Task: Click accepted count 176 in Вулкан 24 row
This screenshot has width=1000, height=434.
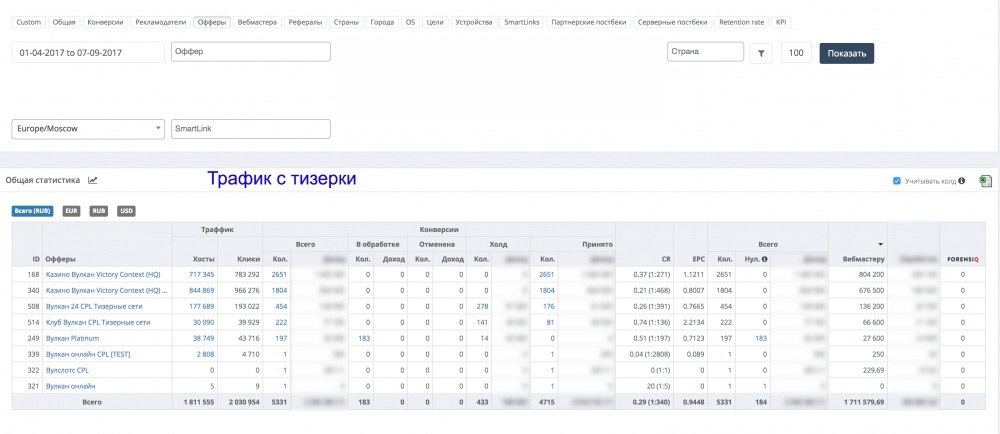Action: 548,307
